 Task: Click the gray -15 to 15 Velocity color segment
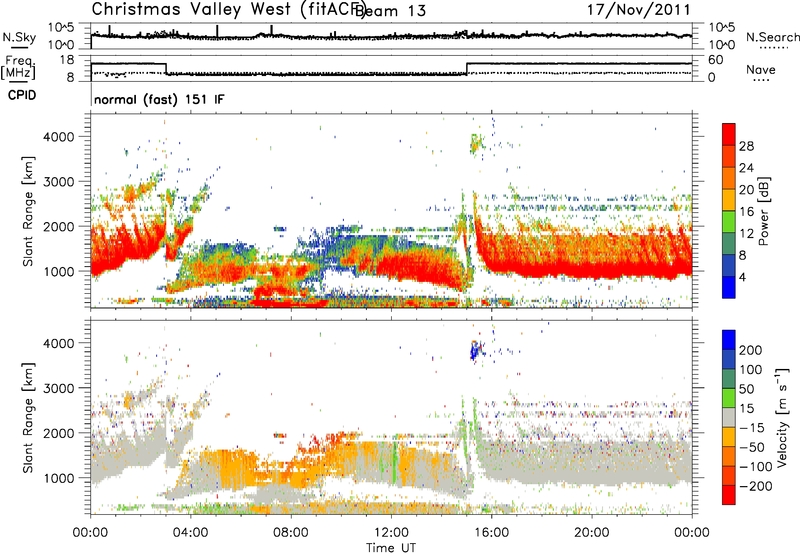click(729, 417)
